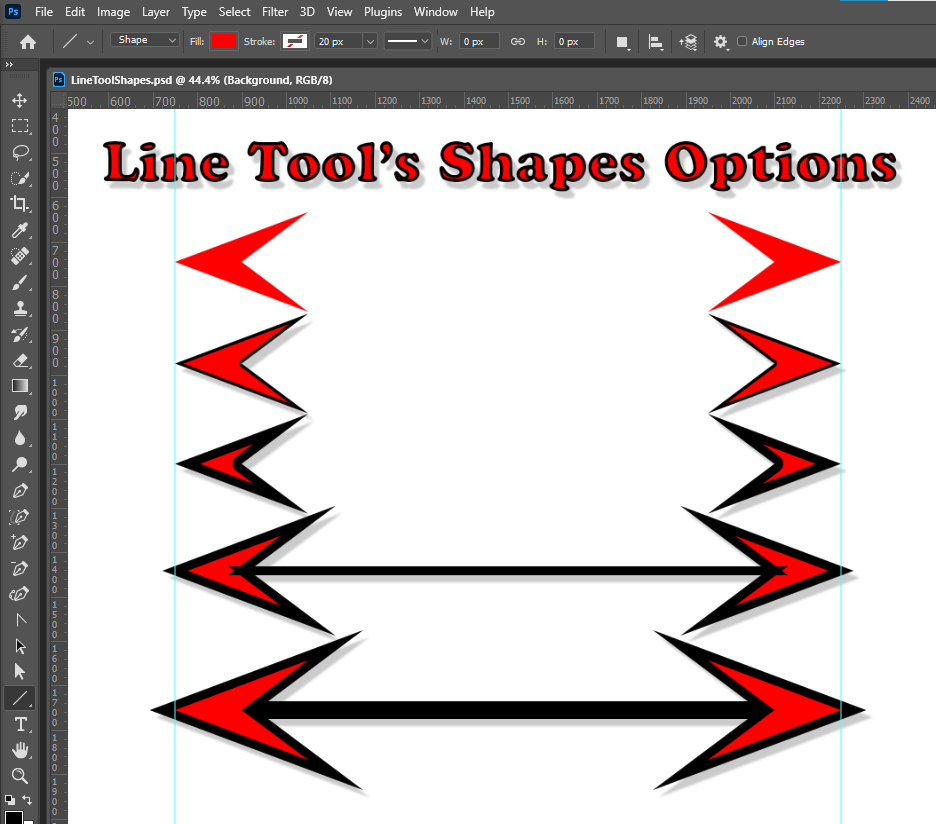The width and height of the screenshot is (936, 824).
Task: Open the Filter menu
Action: (x=275, y=11)
